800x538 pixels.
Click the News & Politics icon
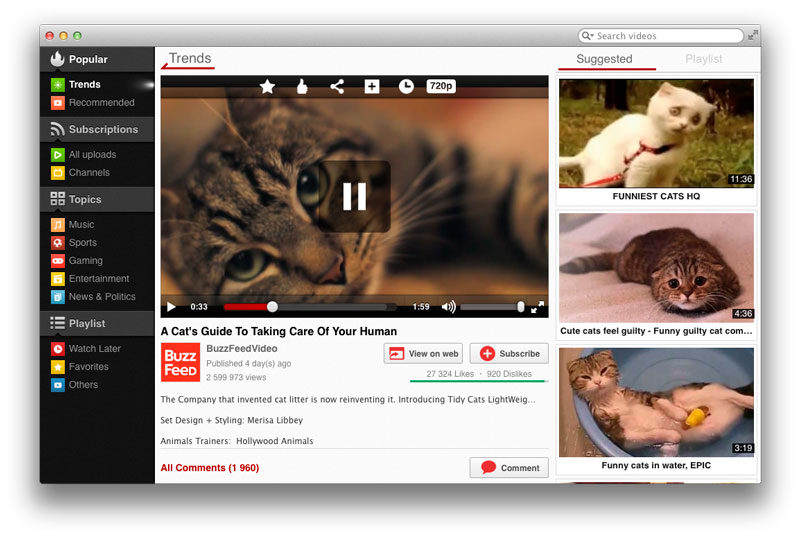(58, 297)
